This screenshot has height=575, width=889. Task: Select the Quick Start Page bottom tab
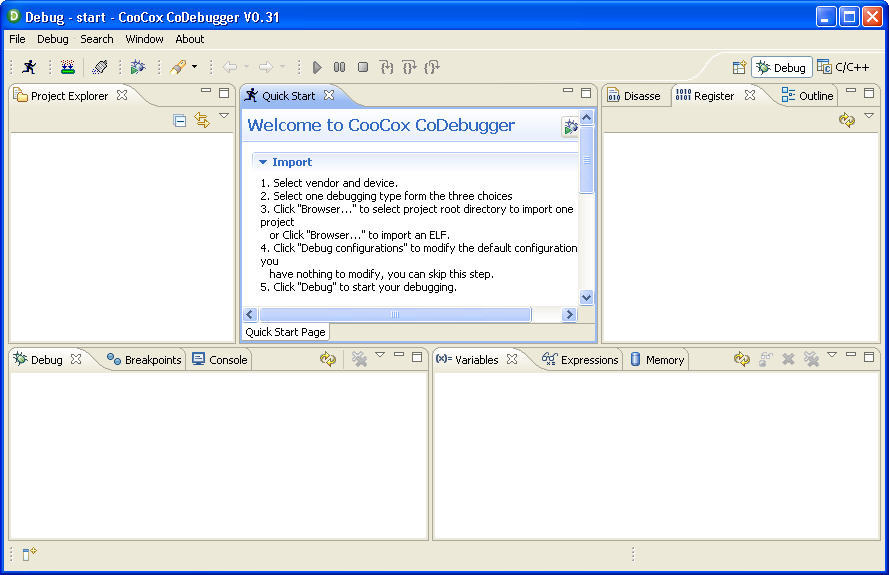tap(286, 332)
